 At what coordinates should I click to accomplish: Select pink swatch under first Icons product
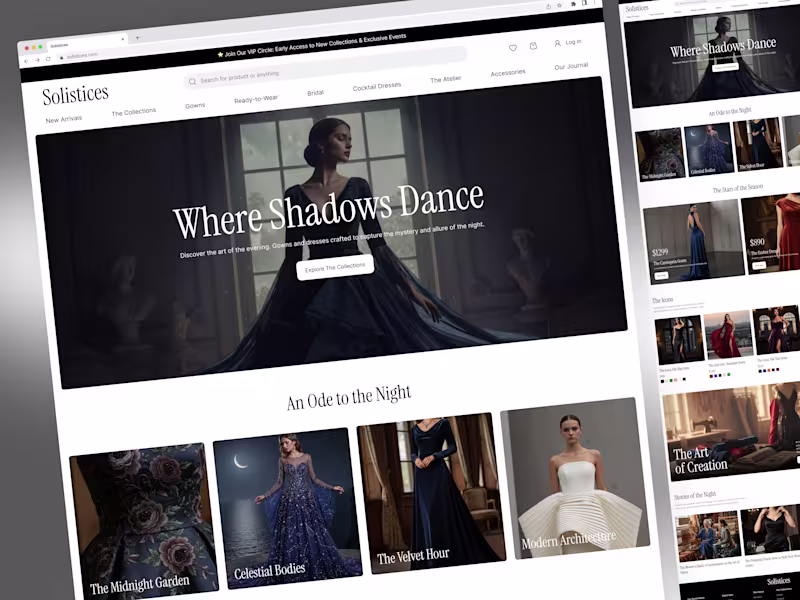(678, 380)
